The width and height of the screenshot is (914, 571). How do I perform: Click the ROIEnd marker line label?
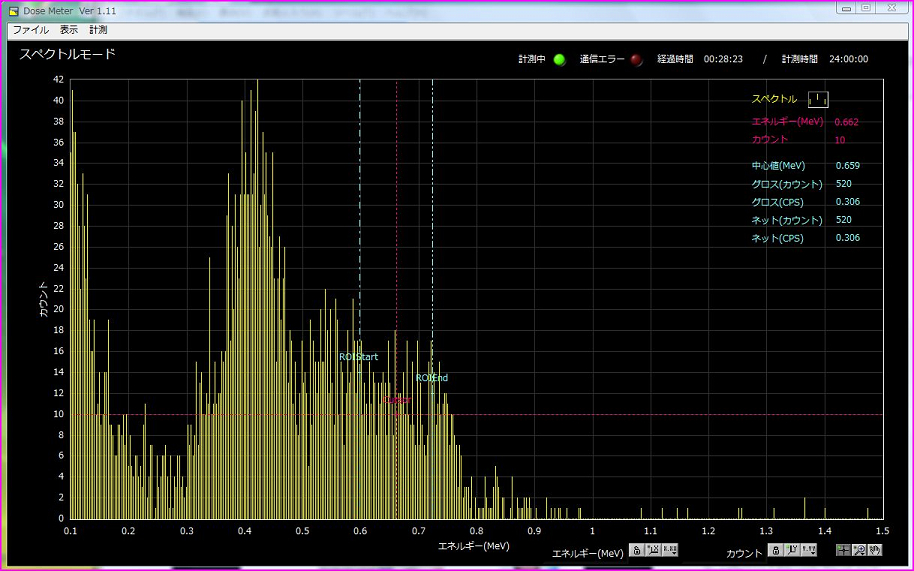pos(432,378)
